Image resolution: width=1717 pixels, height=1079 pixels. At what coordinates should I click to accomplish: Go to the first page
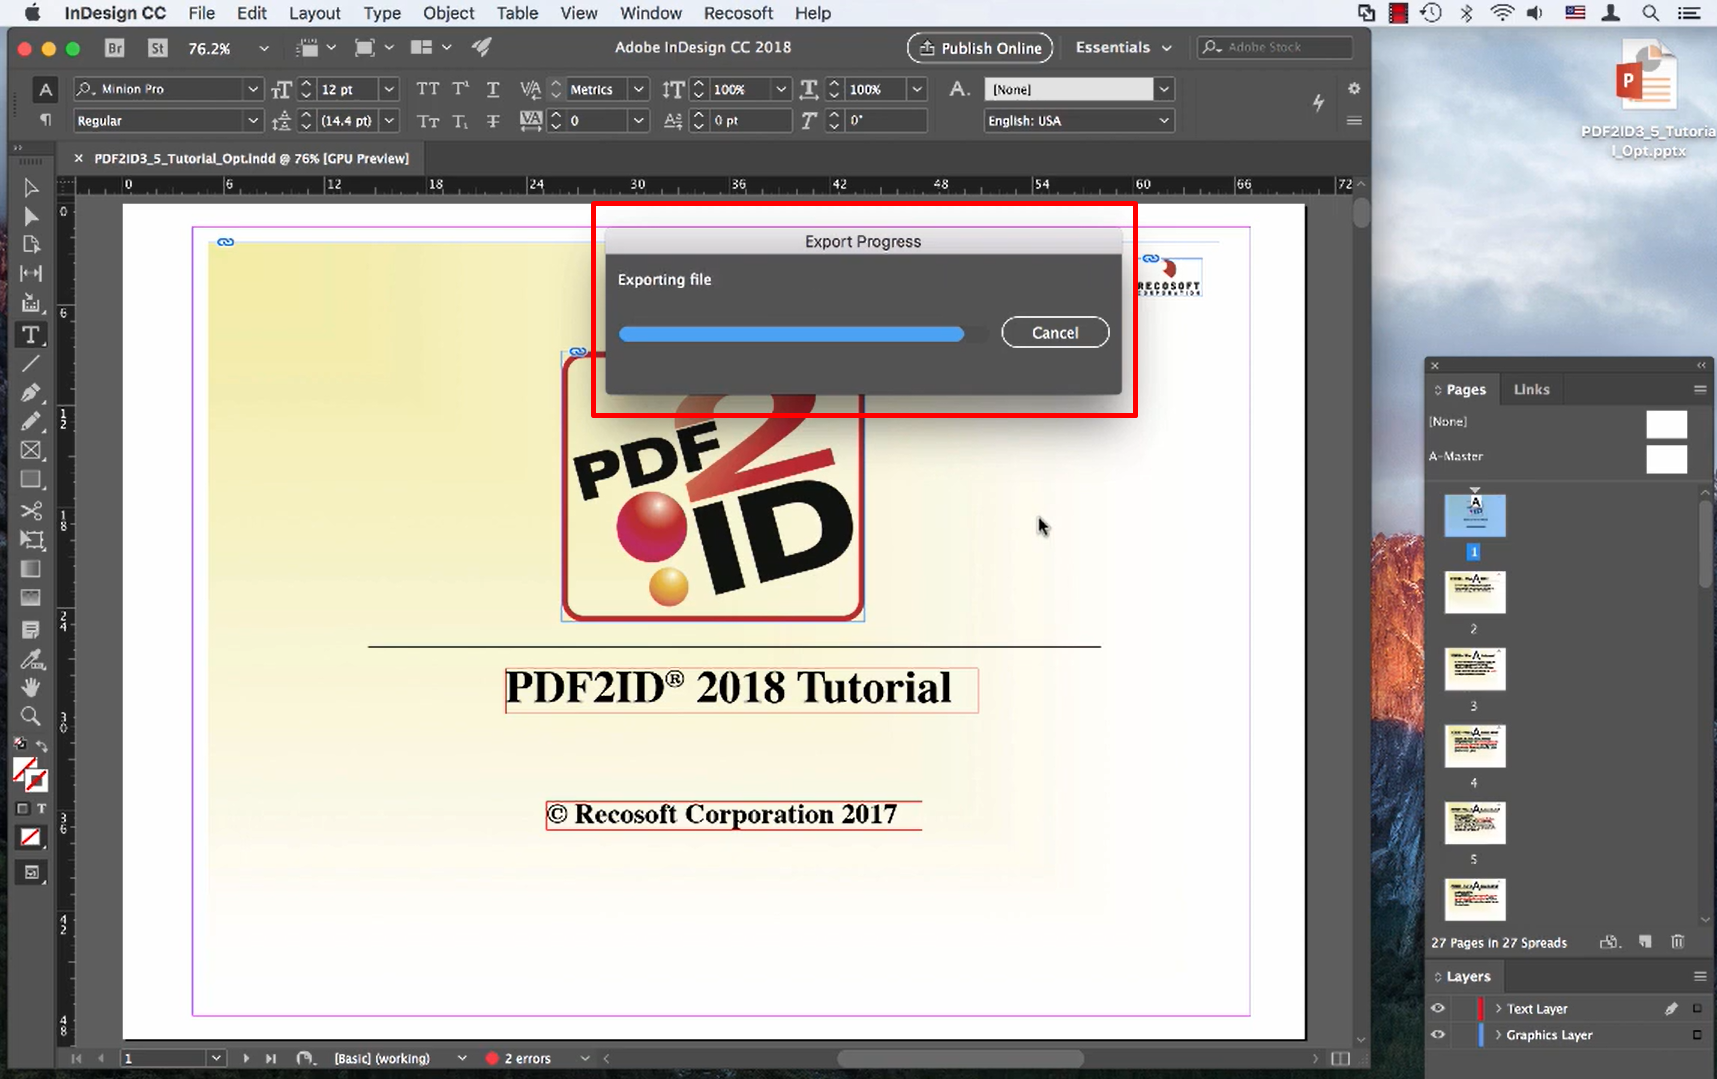point(76,1058)
